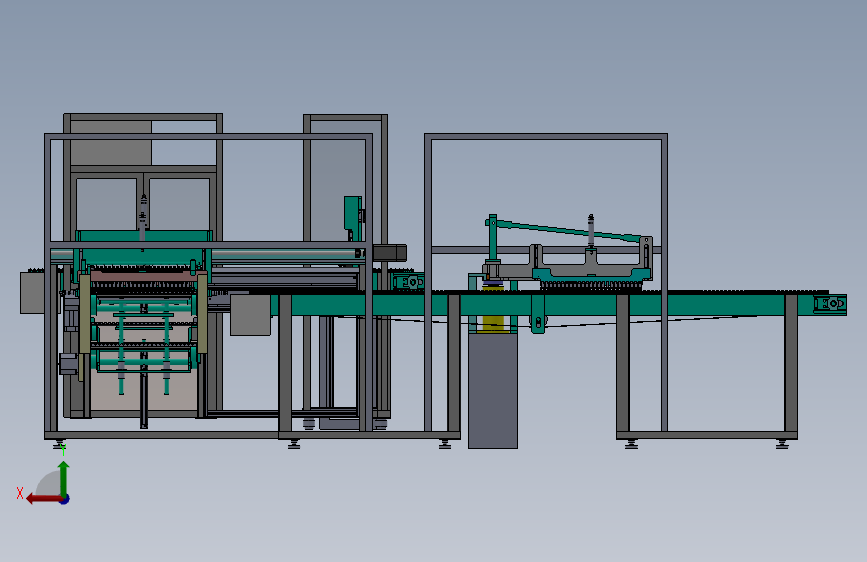The height and width of the screenshot is (562, 867).
Task: Select the red X label beside the triad
Action: (x=20, y=493)
